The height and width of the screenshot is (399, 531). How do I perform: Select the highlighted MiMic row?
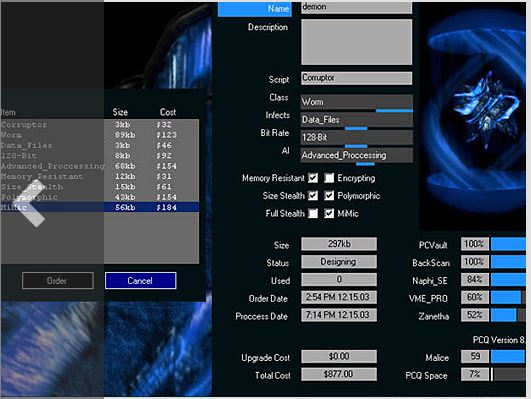pyautogui.click(x=100, y=207)
